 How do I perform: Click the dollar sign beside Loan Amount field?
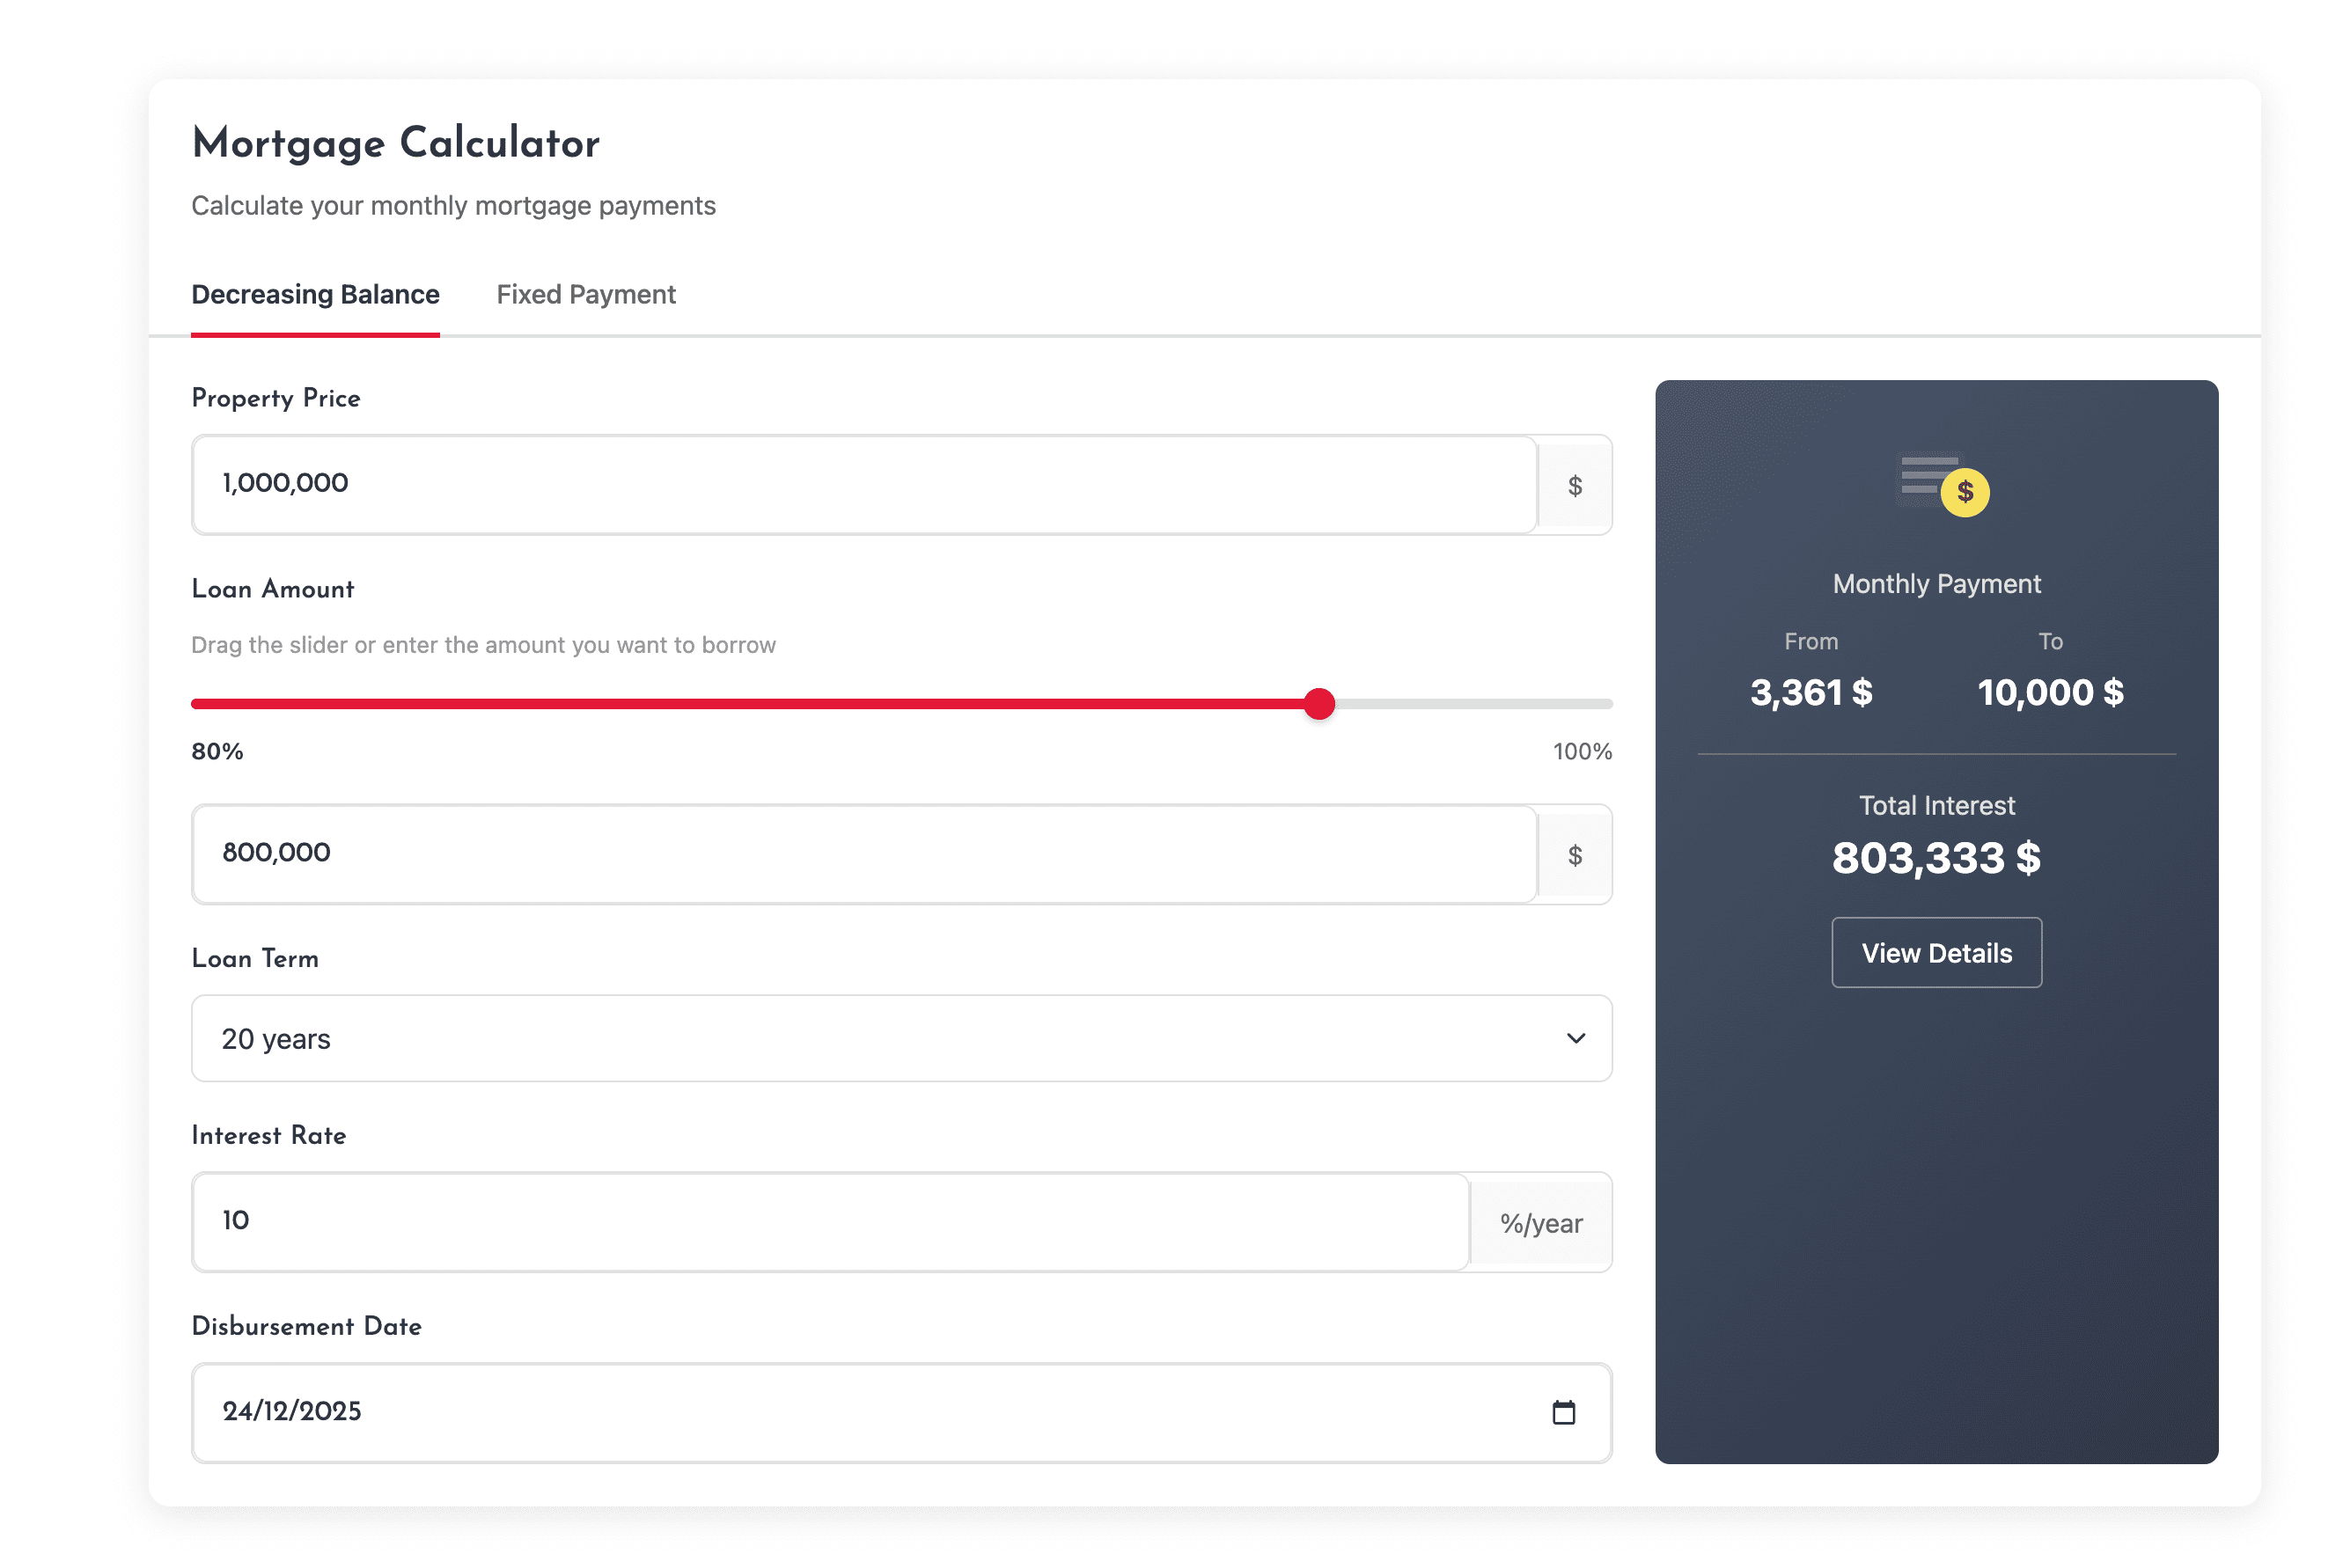click(1575, 854)
